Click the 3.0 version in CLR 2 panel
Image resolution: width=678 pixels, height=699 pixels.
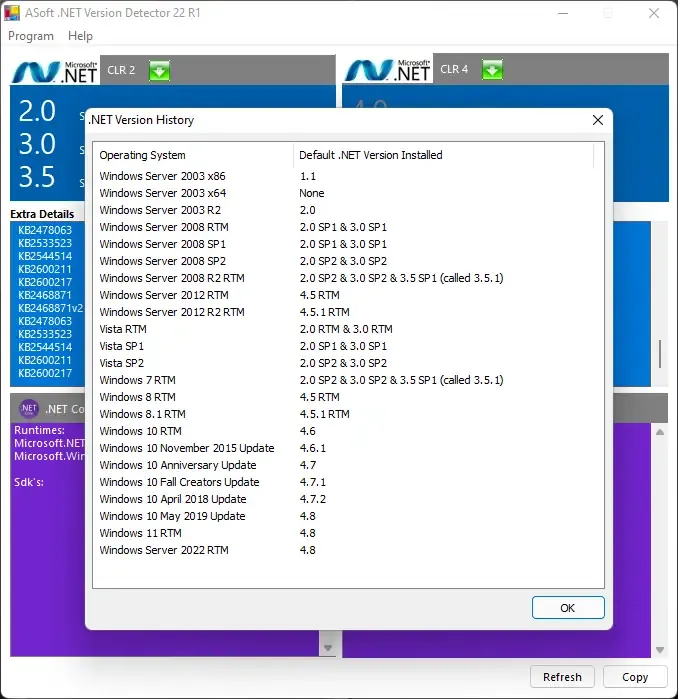(37, 144)
